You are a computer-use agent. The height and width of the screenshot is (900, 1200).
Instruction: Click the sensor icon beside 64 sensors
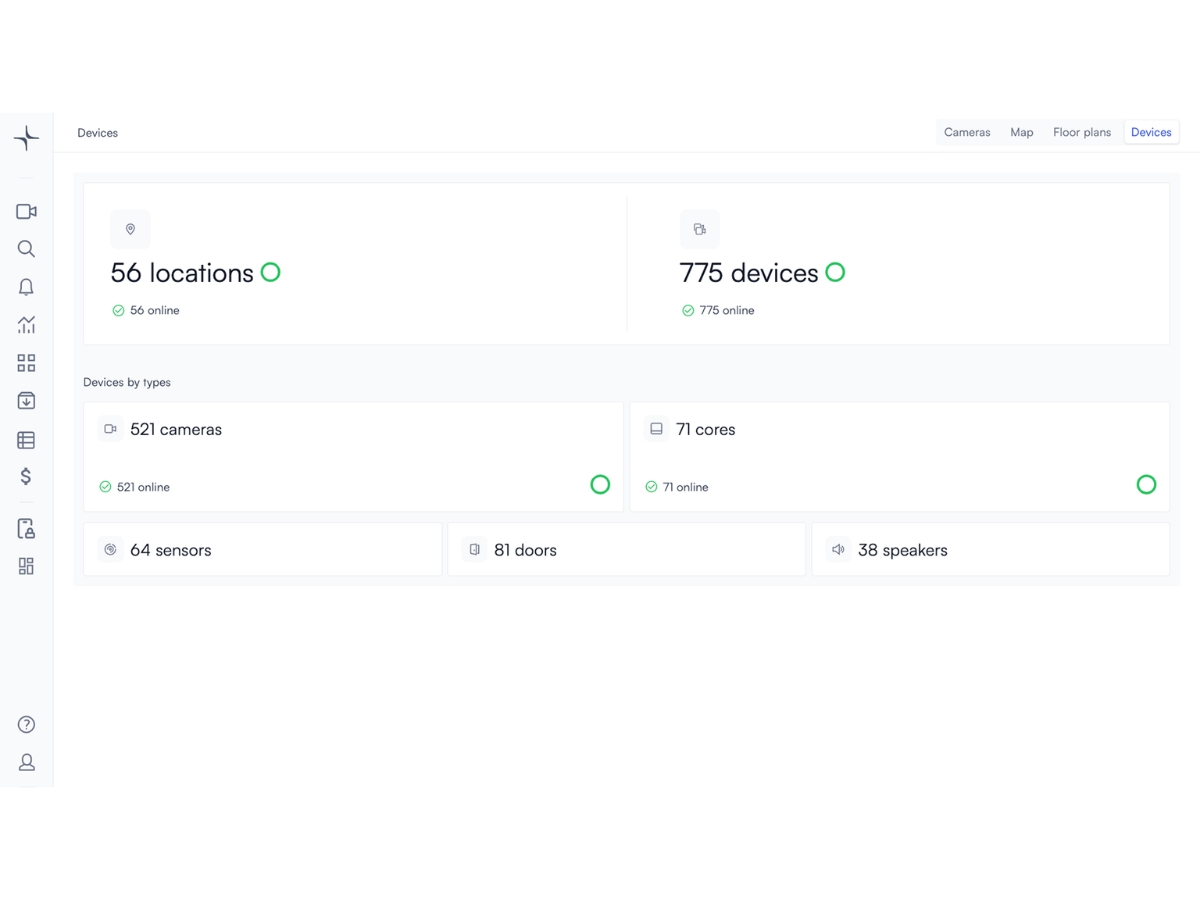[110, 550]
